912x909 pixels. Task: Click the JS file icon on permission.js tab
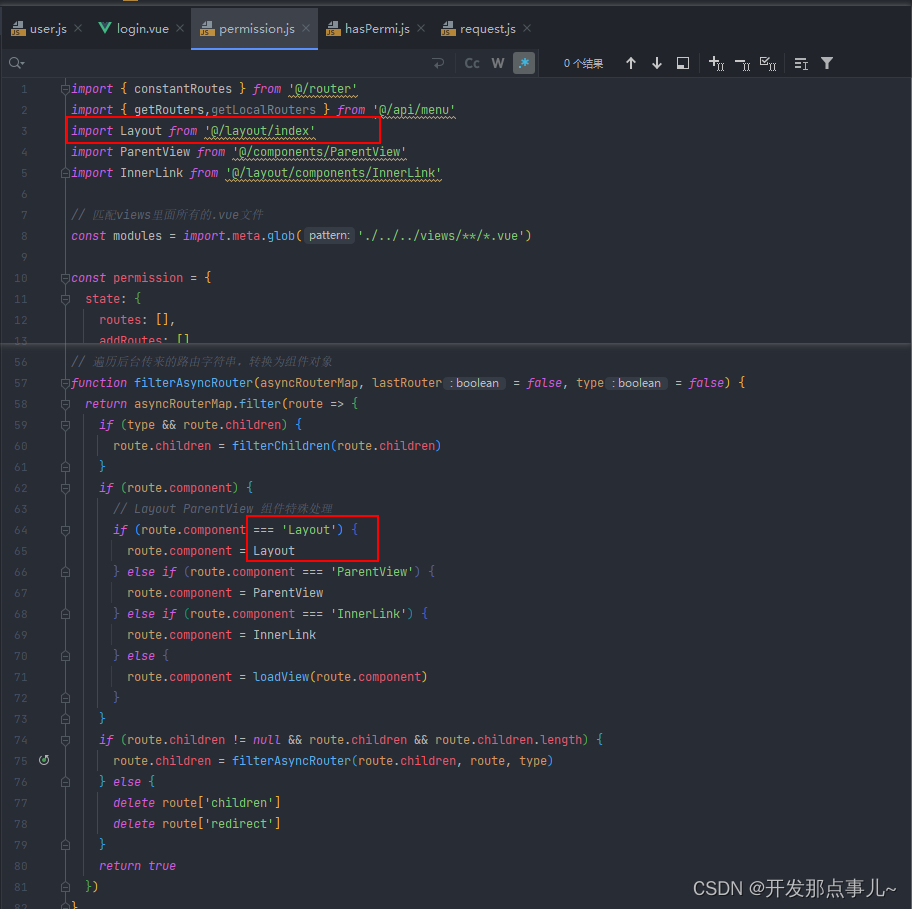point(207,28)
